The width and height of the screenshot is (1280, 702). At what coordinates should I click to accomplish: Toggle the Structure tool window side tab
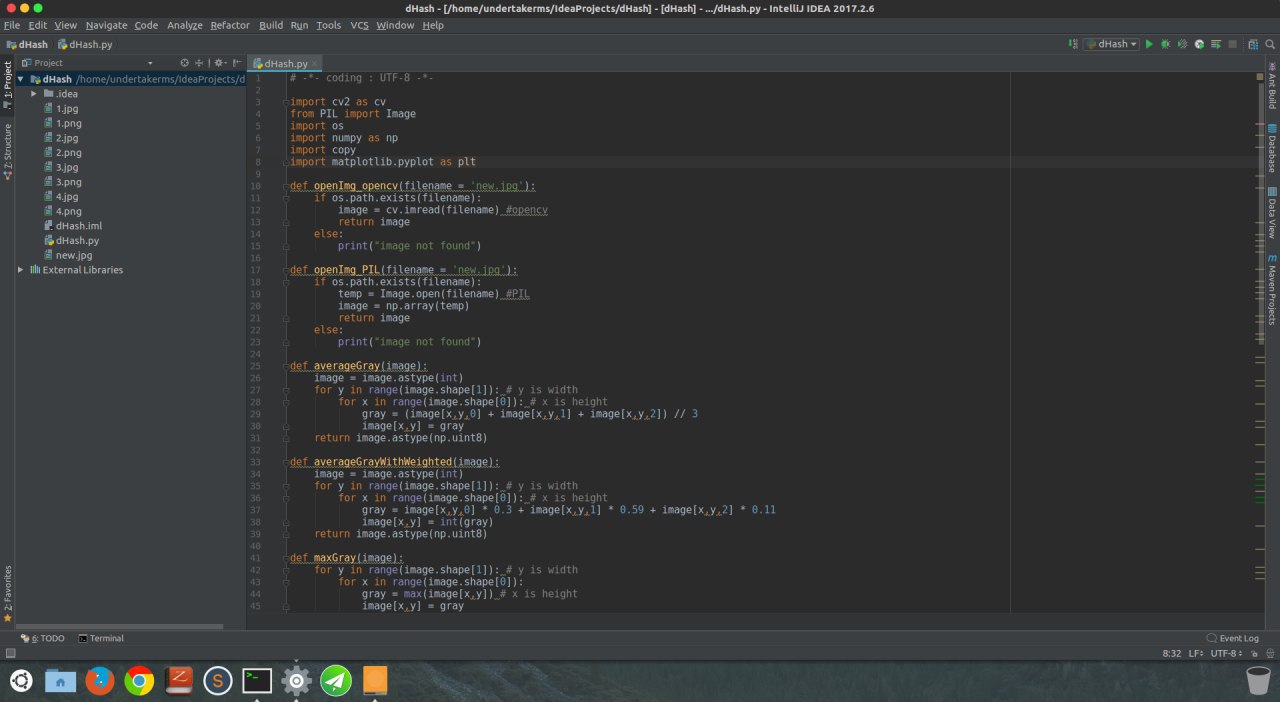tap(7, 151)
